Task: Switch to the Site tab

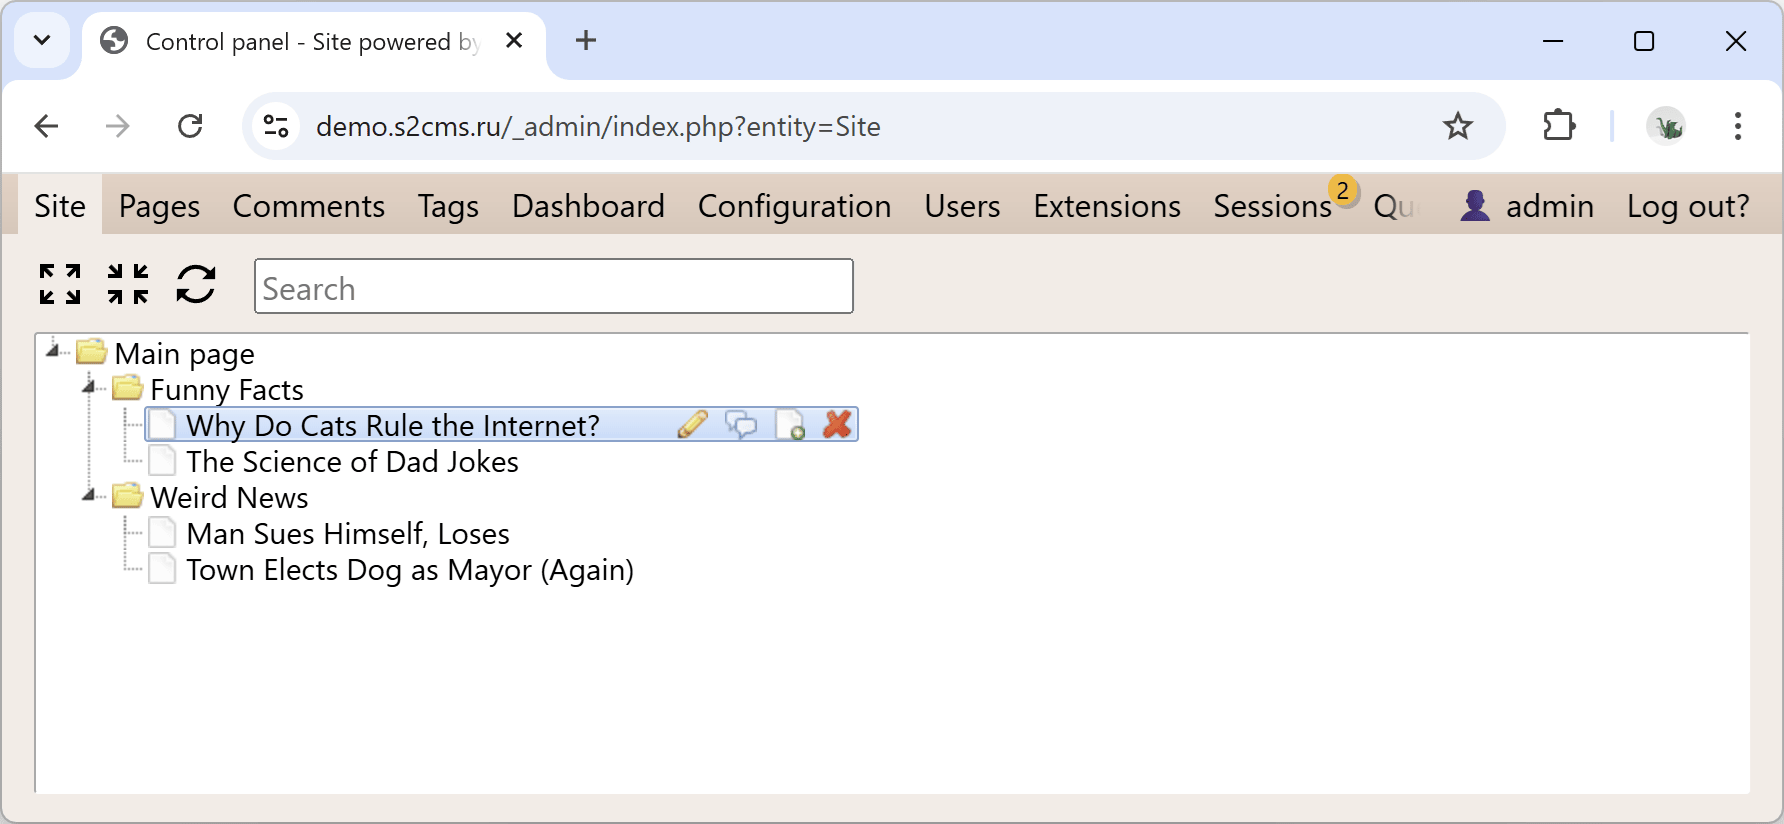Action: click(60, 206)
